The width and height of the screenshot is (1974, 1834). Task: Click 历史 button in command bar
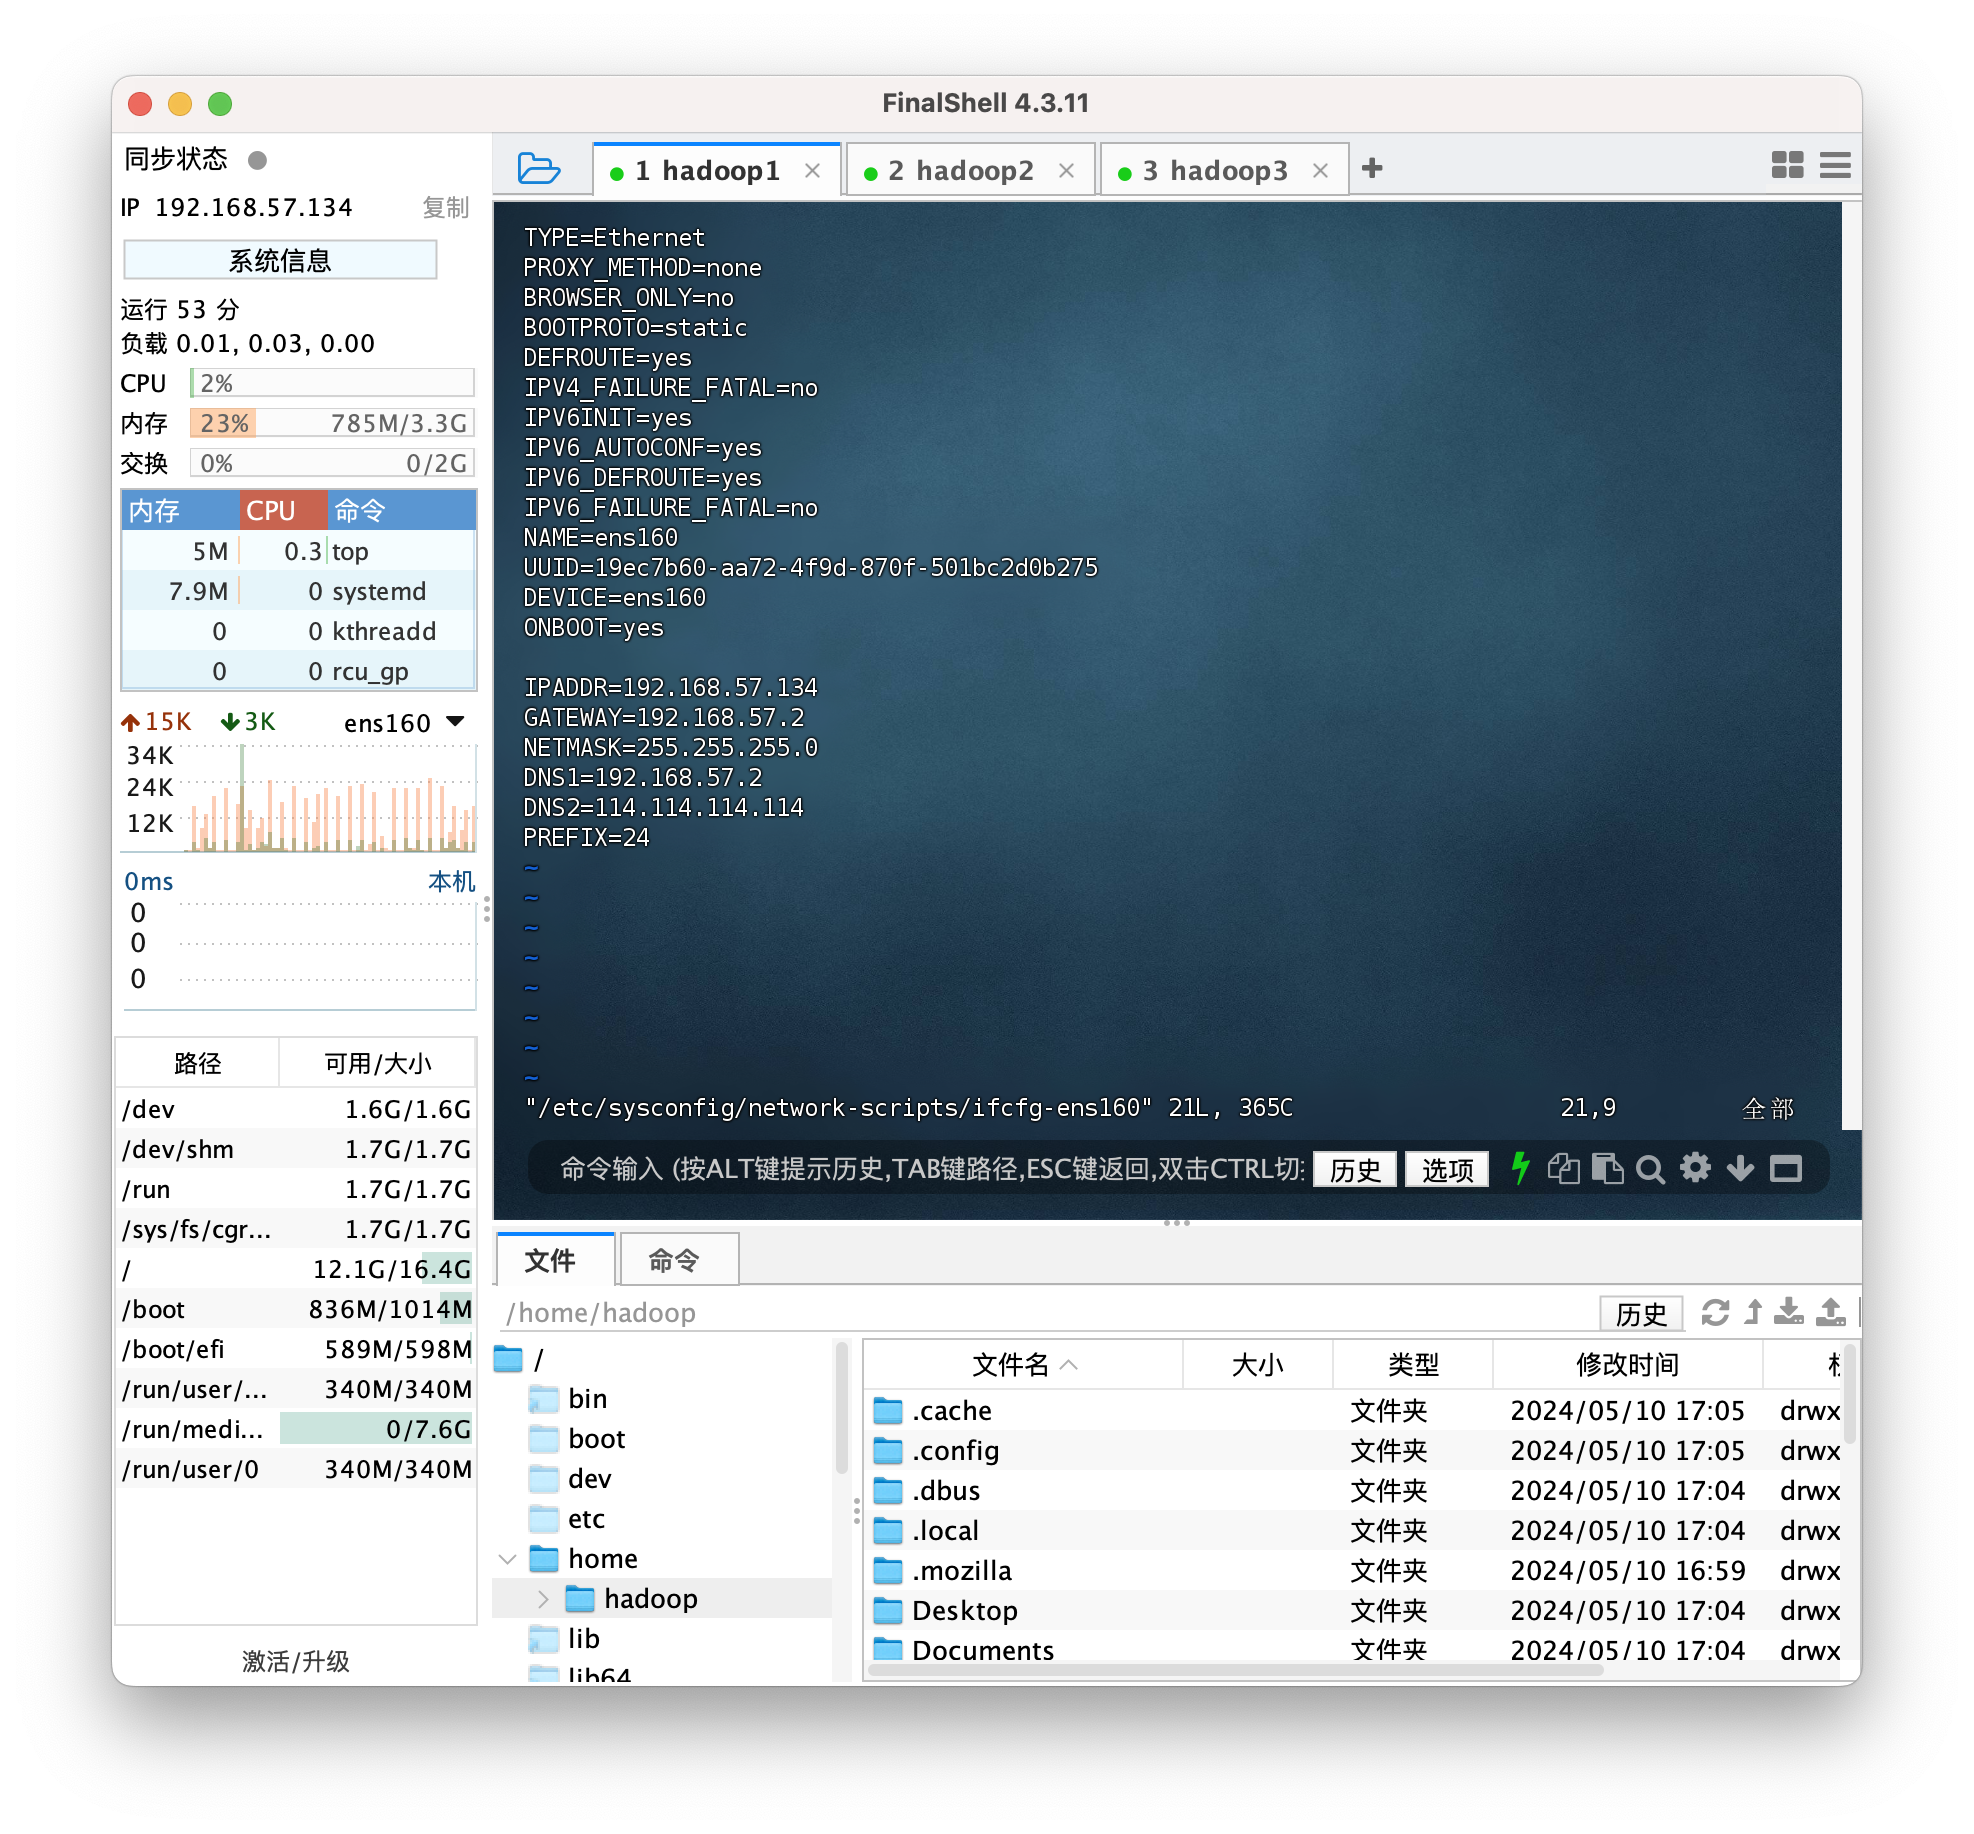click(x=1354, y=1168)
